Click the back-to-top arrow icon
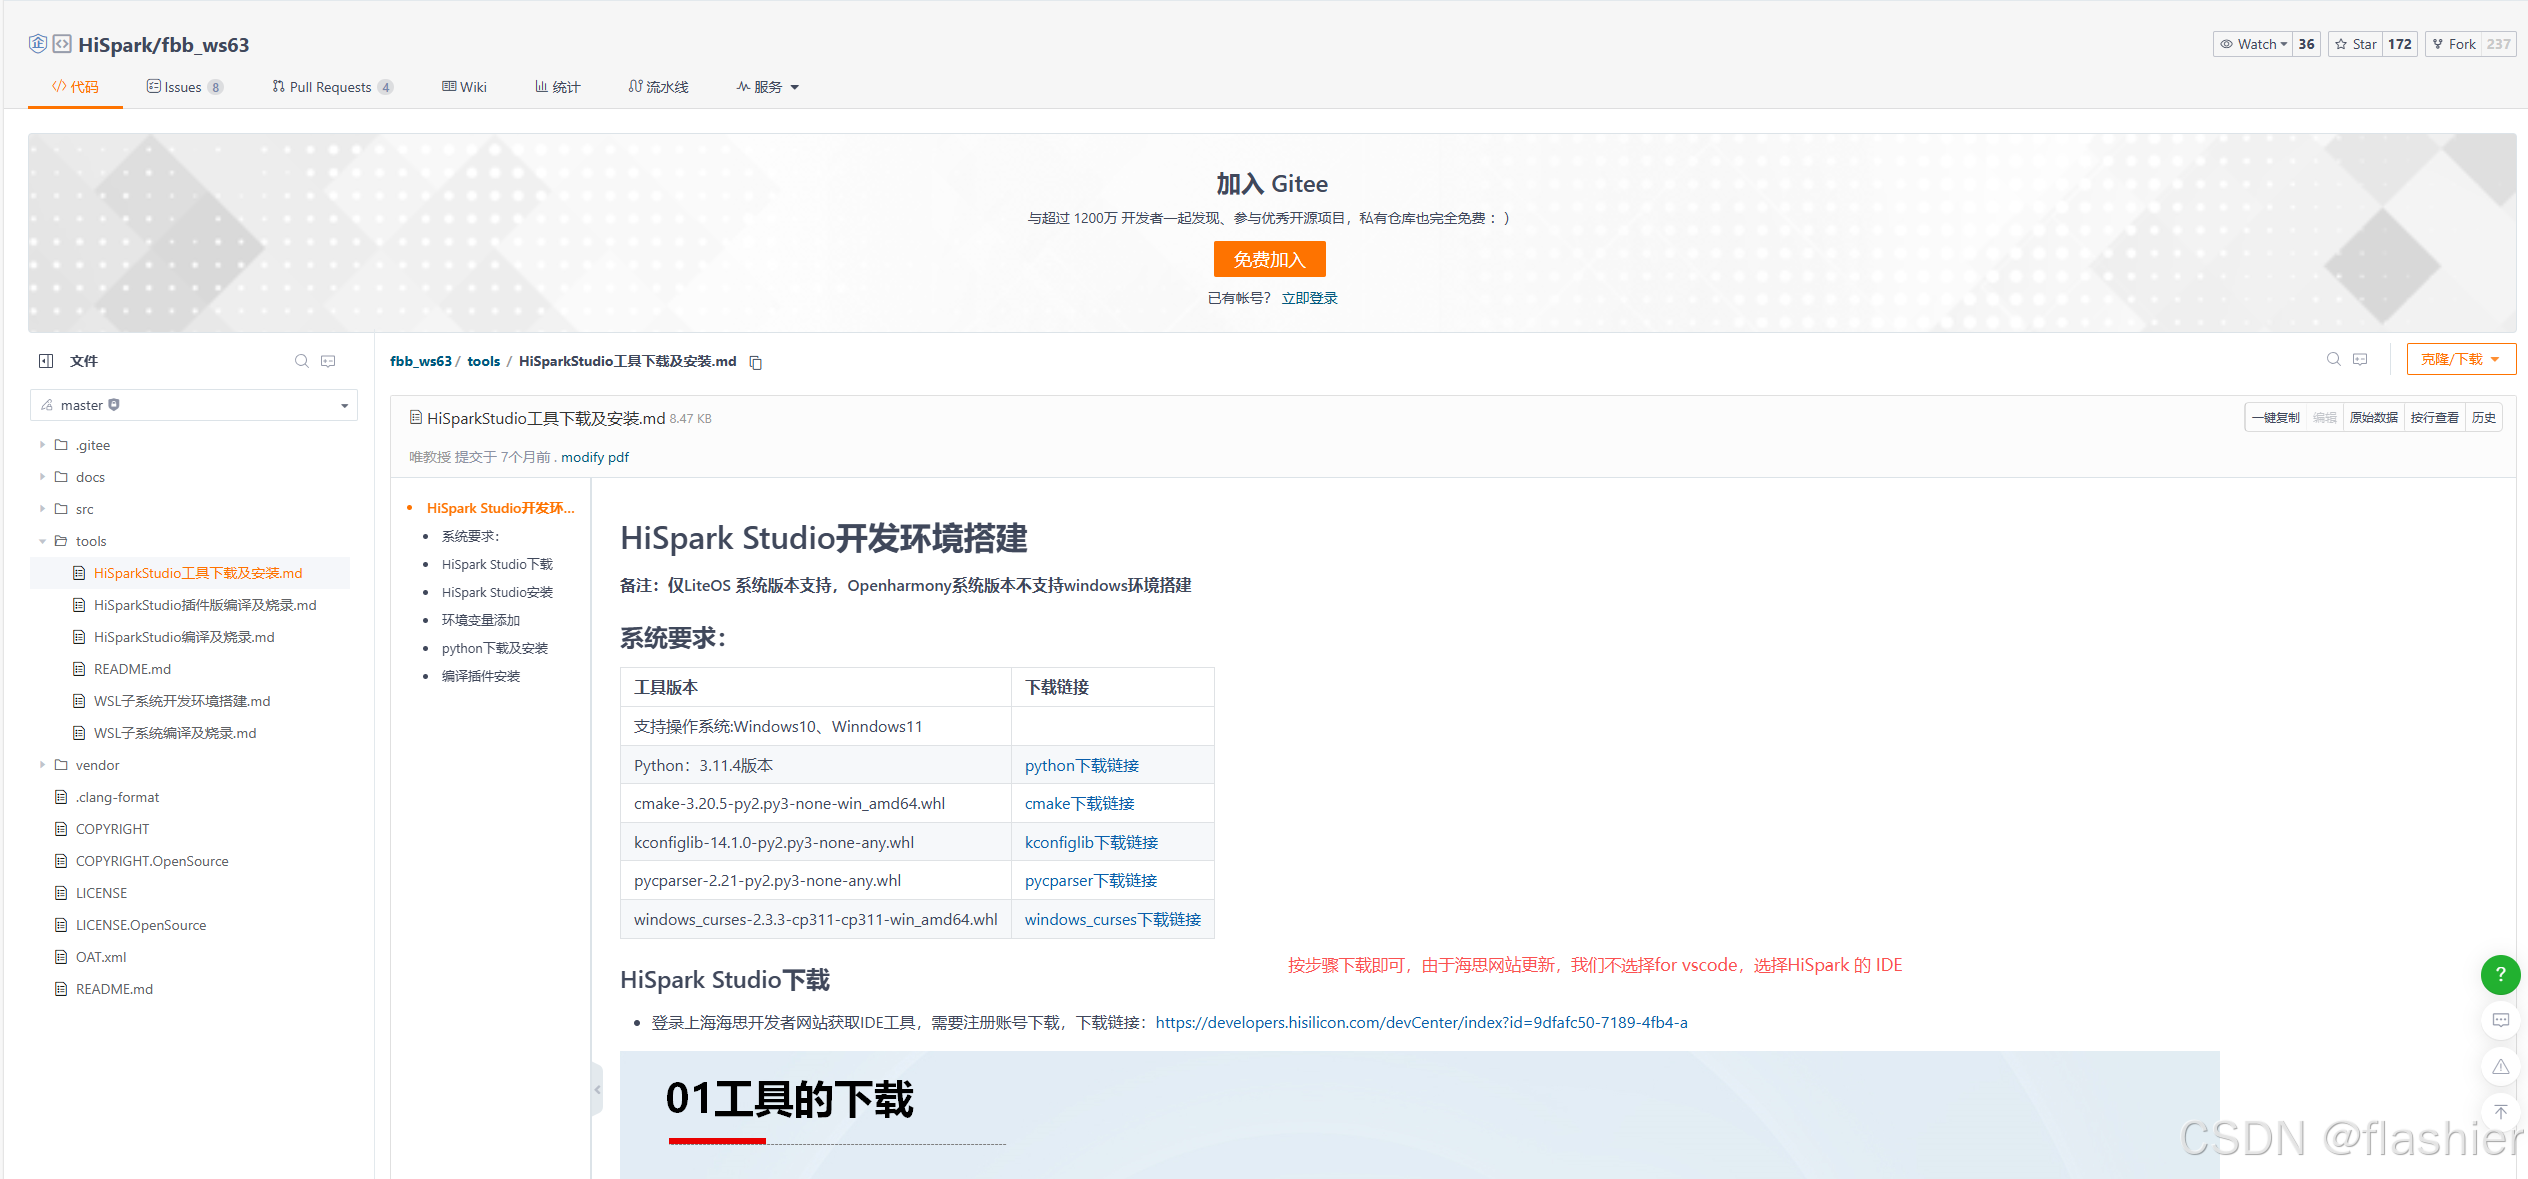Image resolution: width=2528 pixels, height=1179 pixels. coord(2500,1112)
